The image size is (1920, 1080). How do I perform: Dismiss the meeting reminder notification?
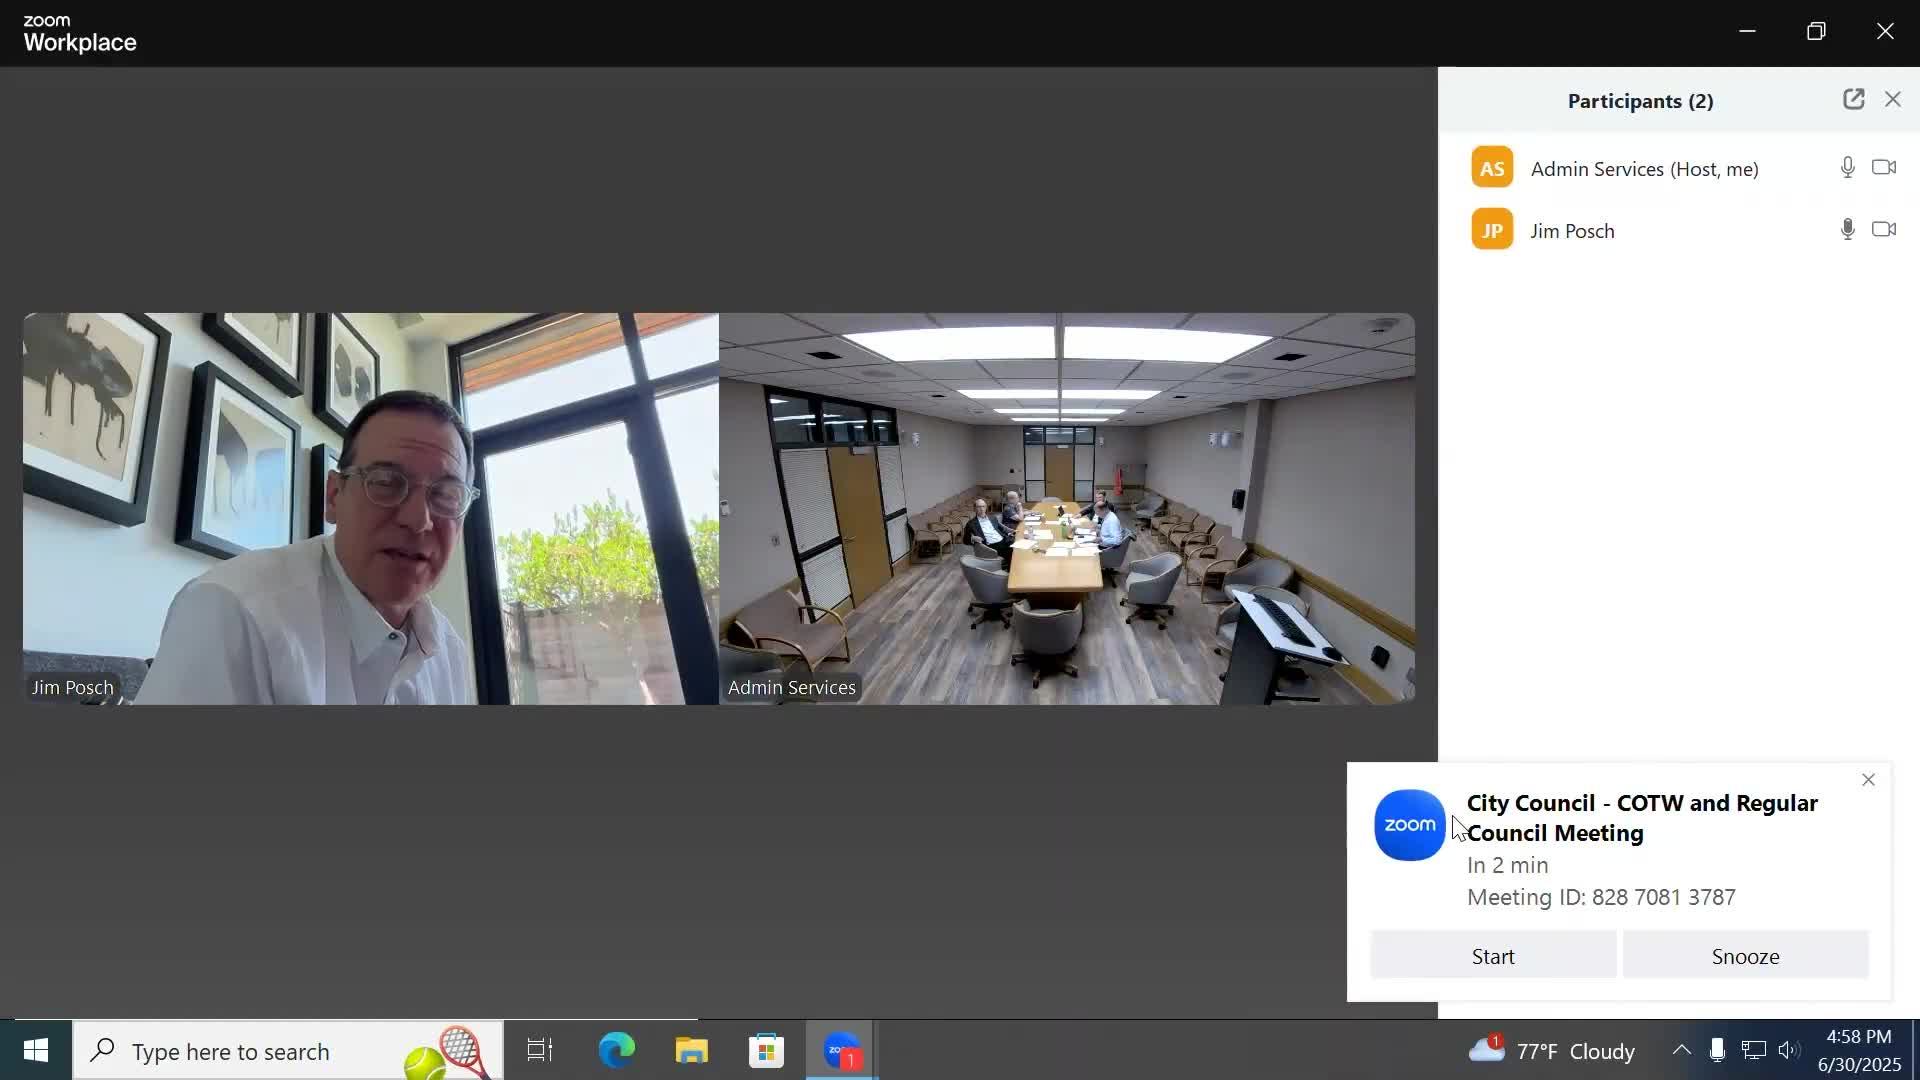pos(1868,780)
